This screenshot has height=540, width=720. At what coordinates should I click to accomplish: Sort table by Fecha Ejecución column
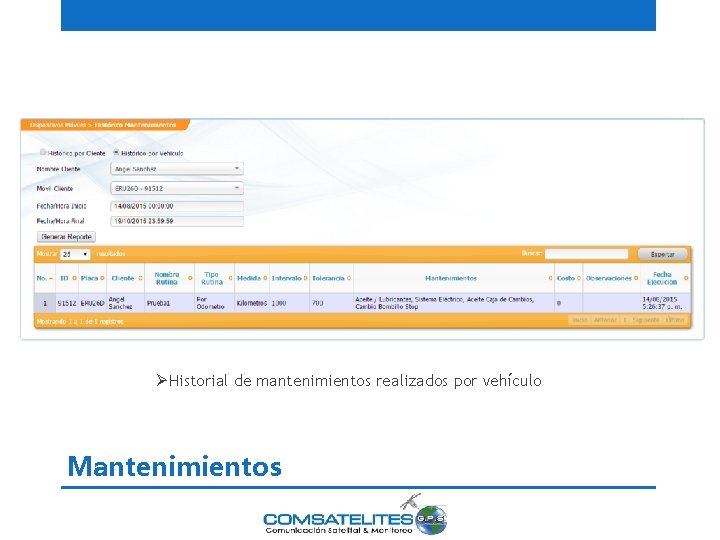(x=665, y=278)
